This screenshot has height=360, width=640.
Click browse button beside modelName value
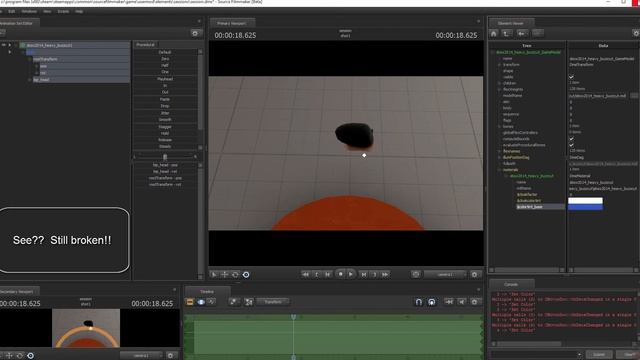(634, 96)
